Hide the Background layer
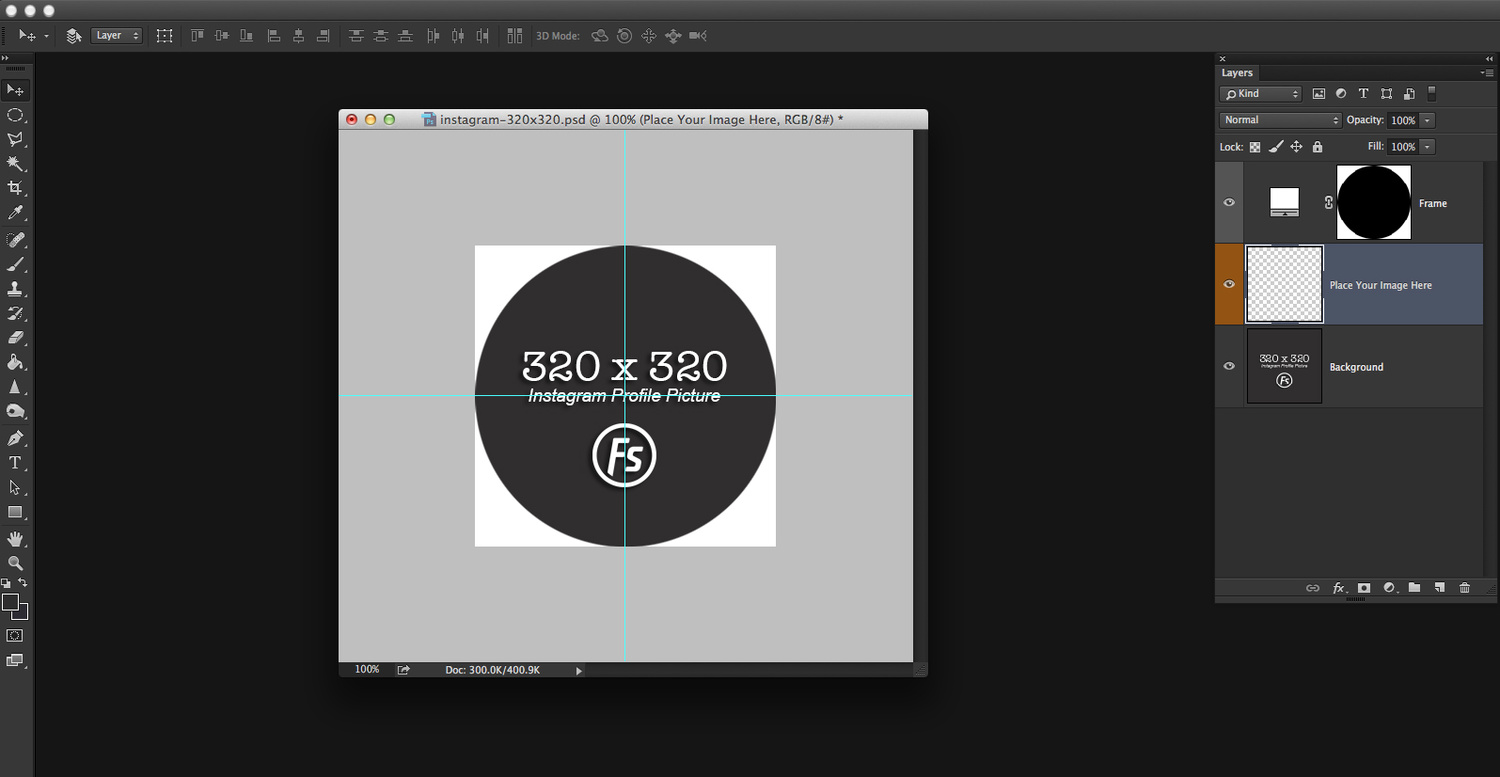The width and height of the screenshot is (1500, 777). point(1230,367)
